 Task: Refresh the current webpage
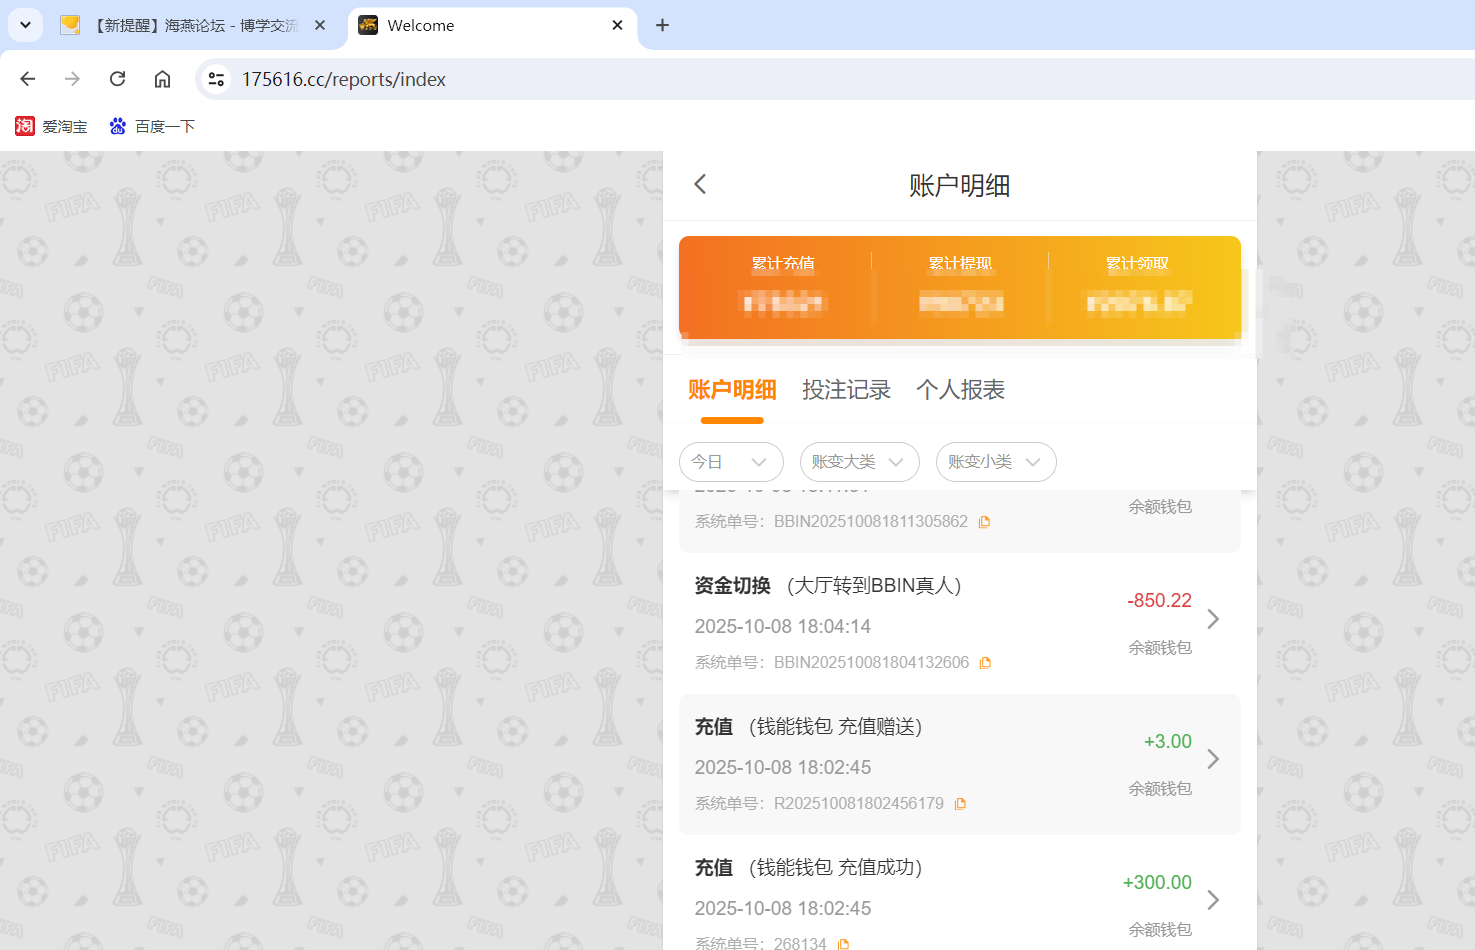[117, 79]
